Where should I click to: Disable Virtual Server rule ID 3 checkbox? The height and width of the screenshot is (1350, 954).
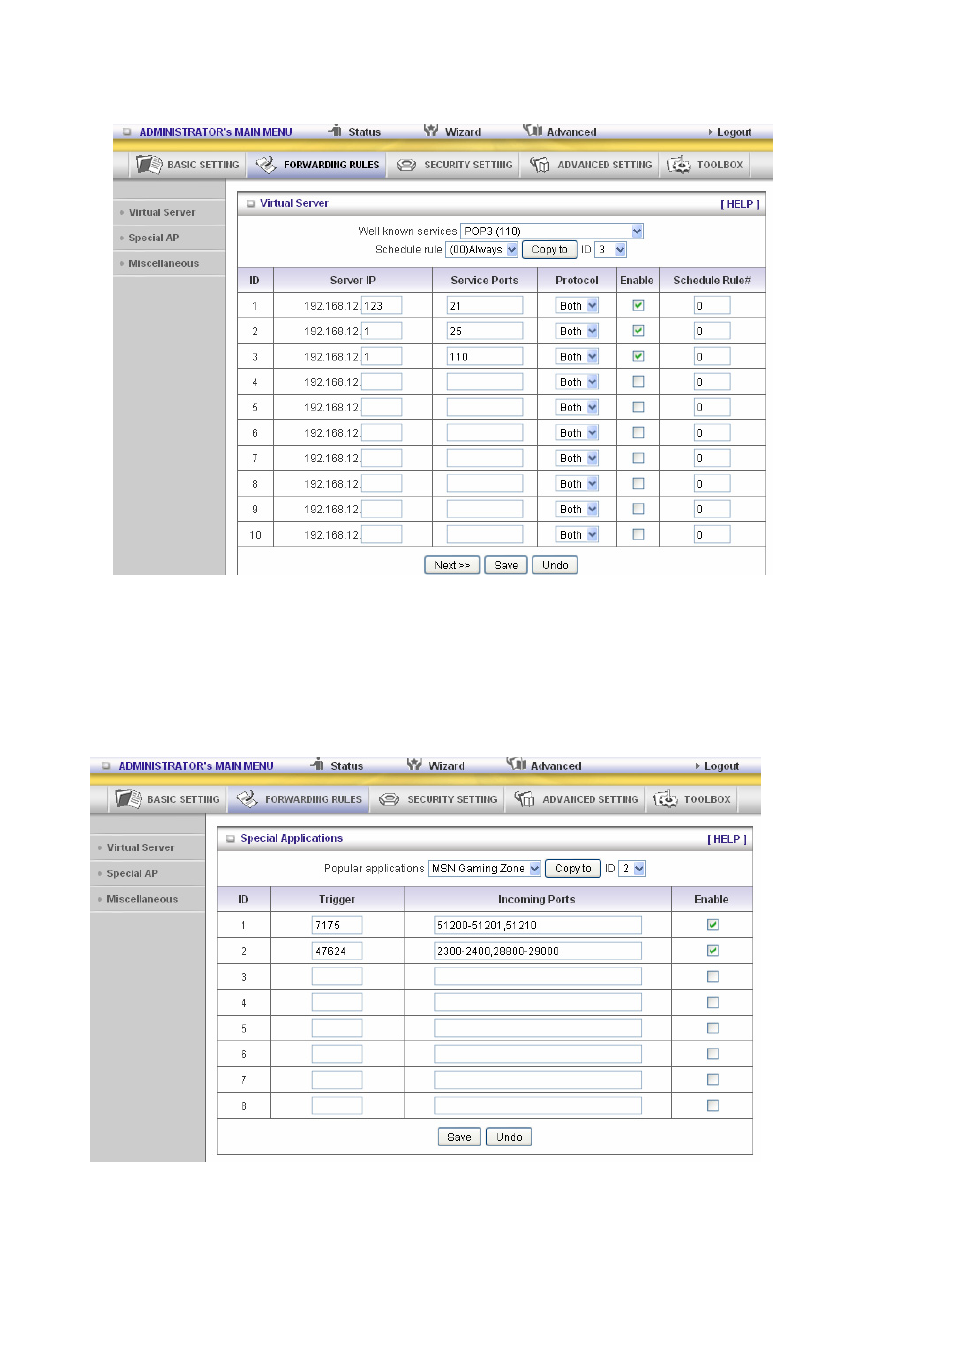coord(638,357)
